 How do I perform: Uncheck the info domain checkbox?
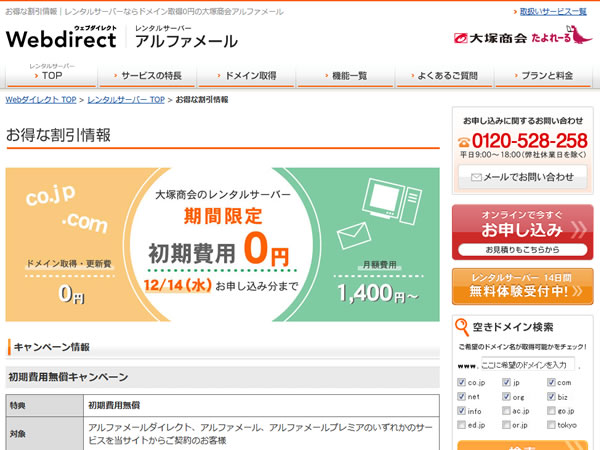pos(461,411)
